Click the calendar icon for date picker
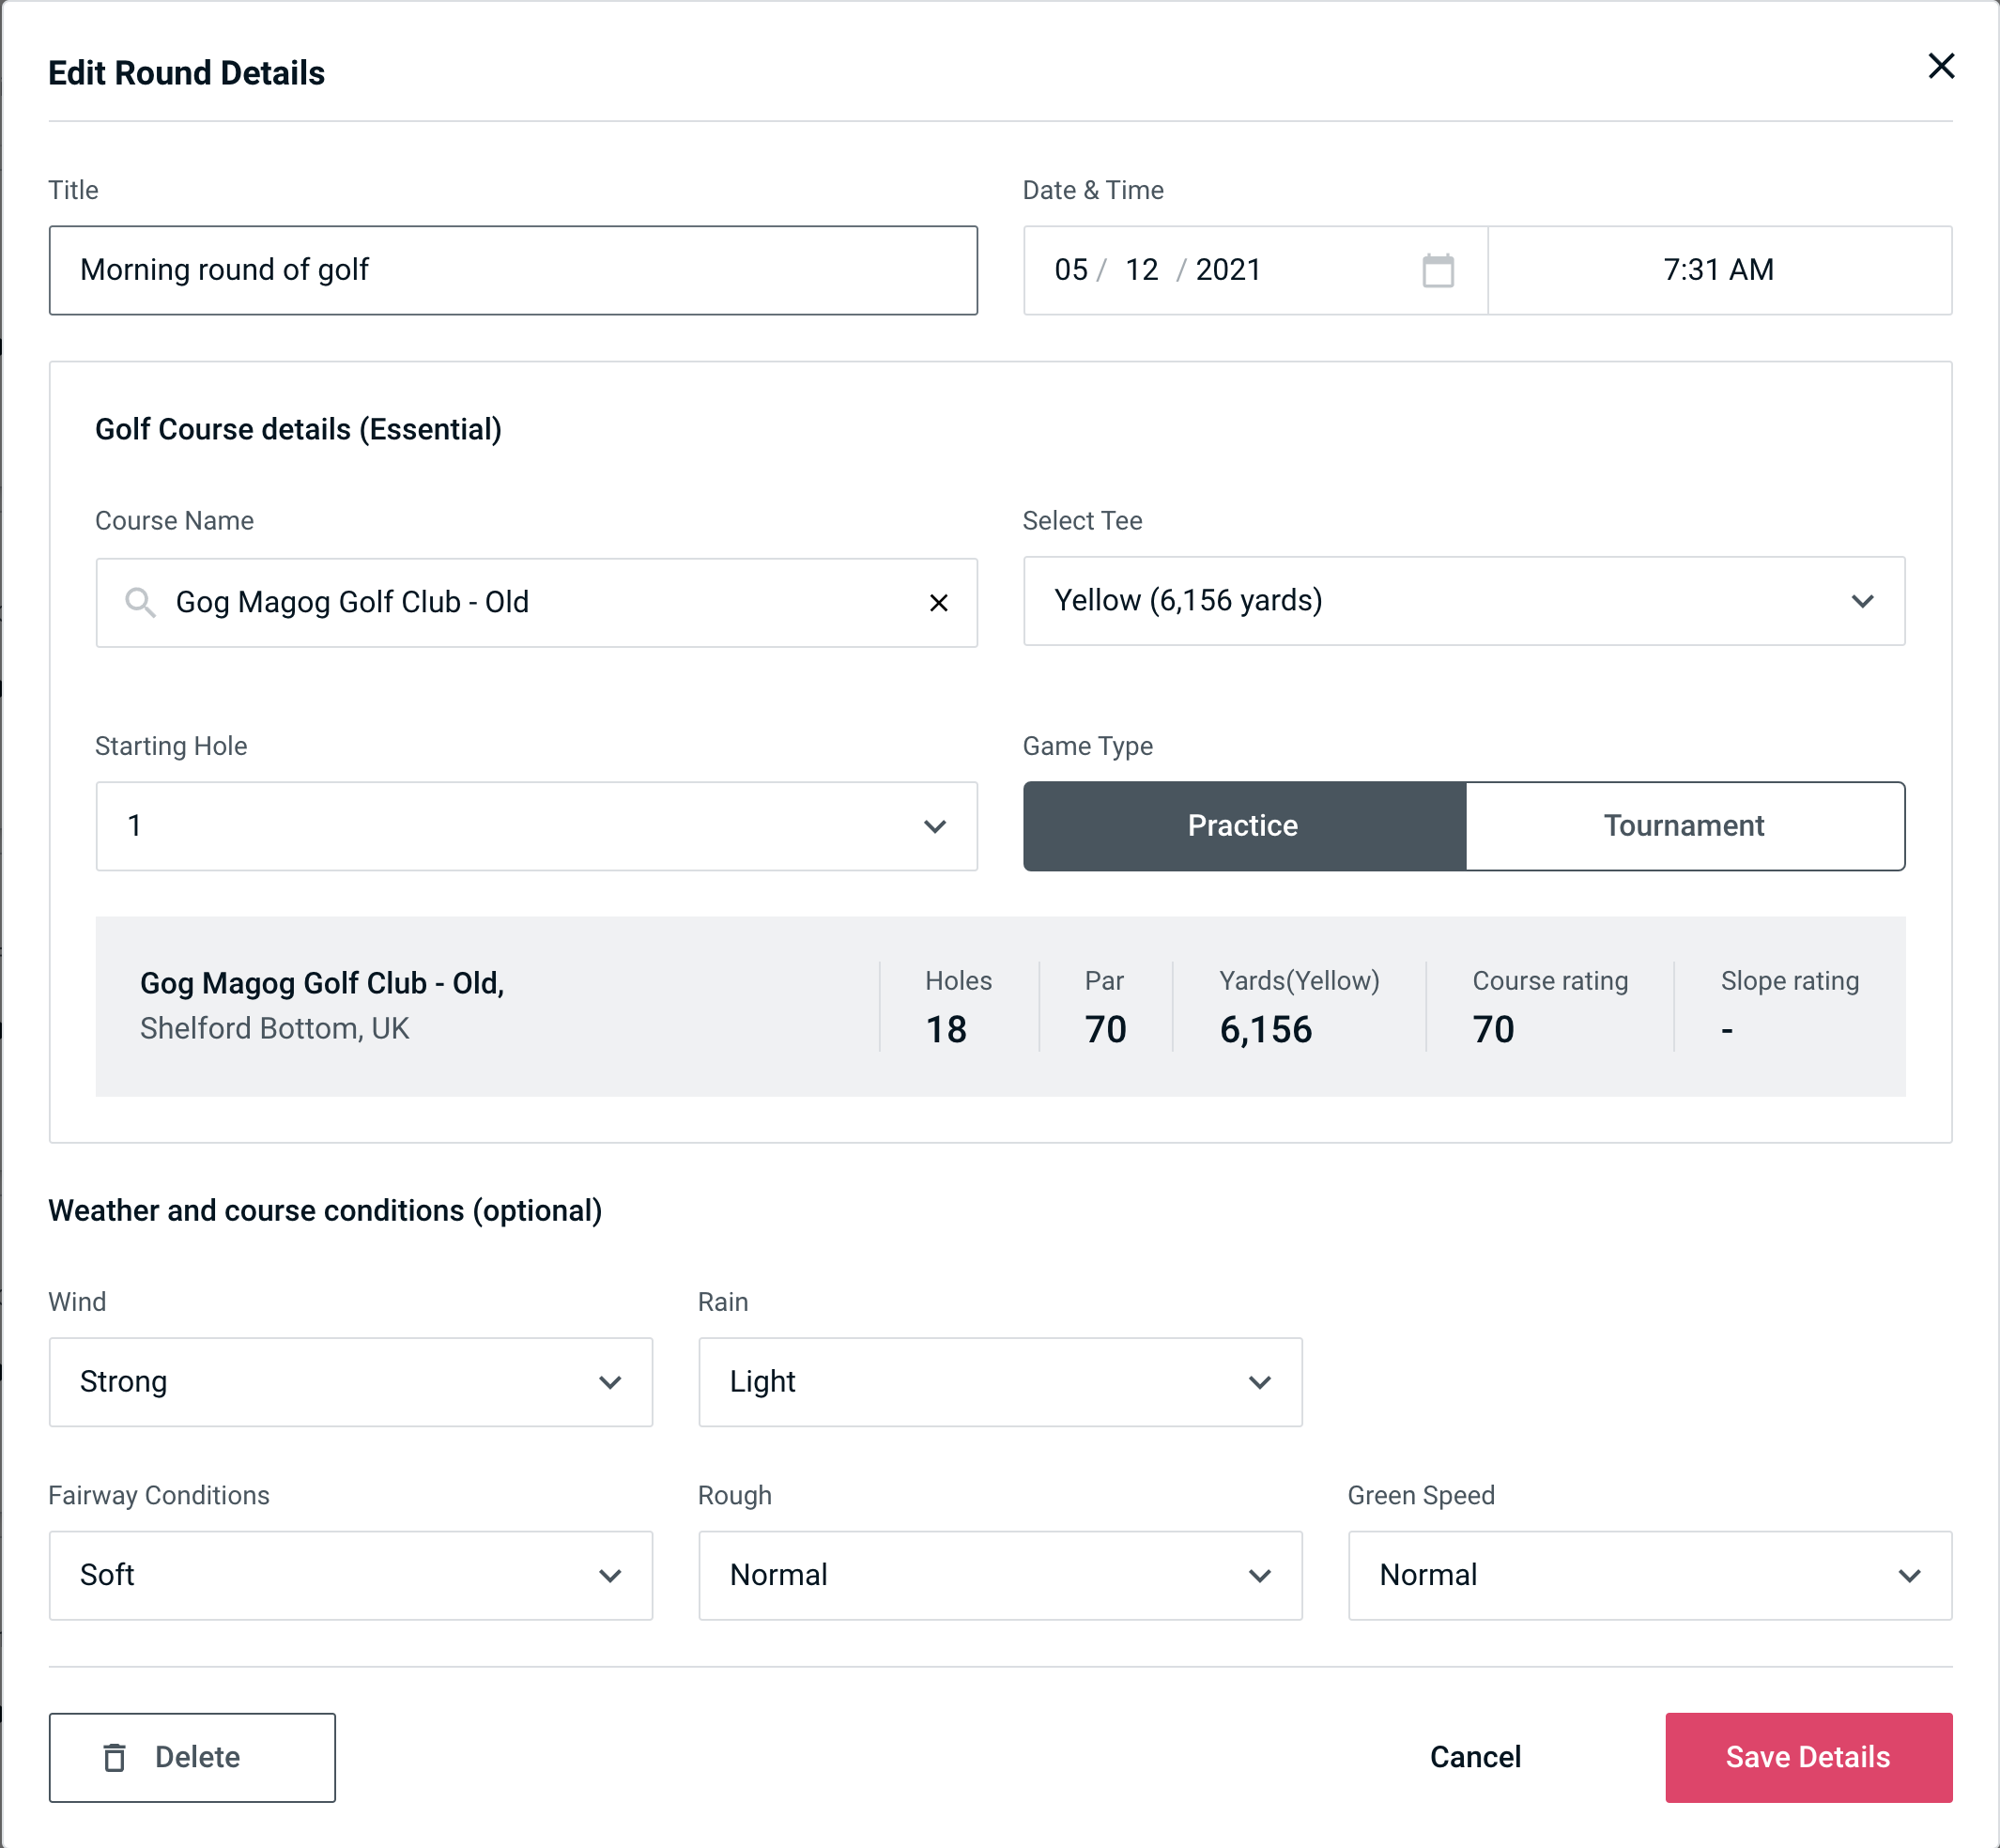The height and width of the screenshot is (1848, 2000). point(1439,270)
